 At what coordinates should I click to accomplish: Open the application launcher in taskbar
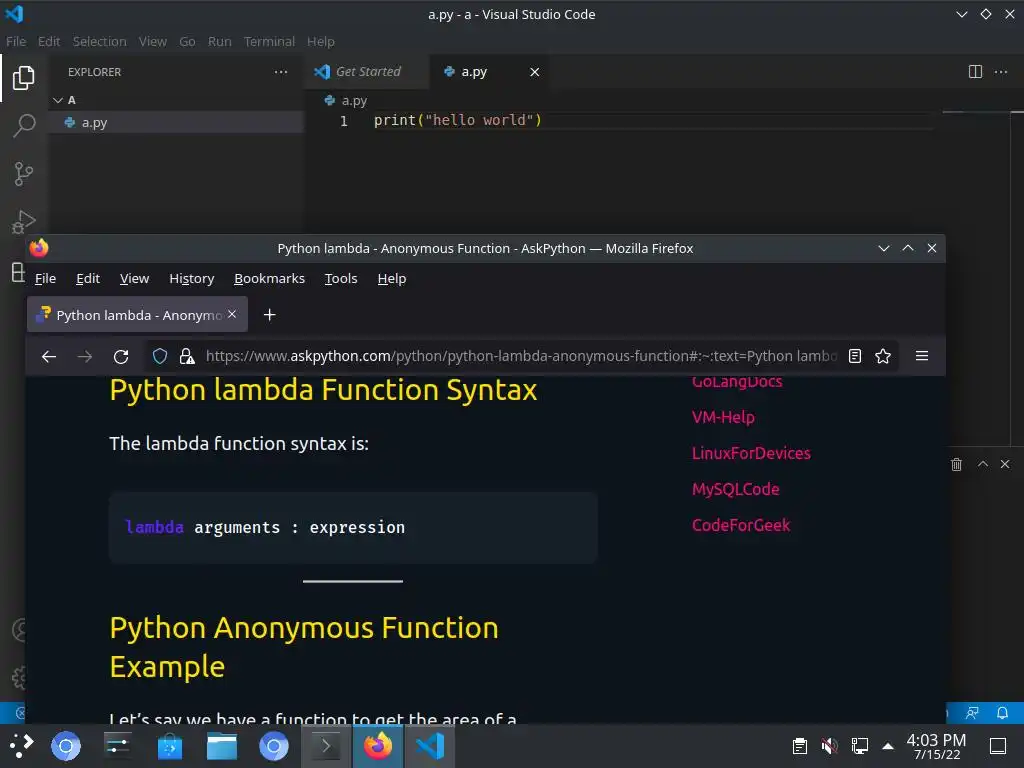click(21, 746)
